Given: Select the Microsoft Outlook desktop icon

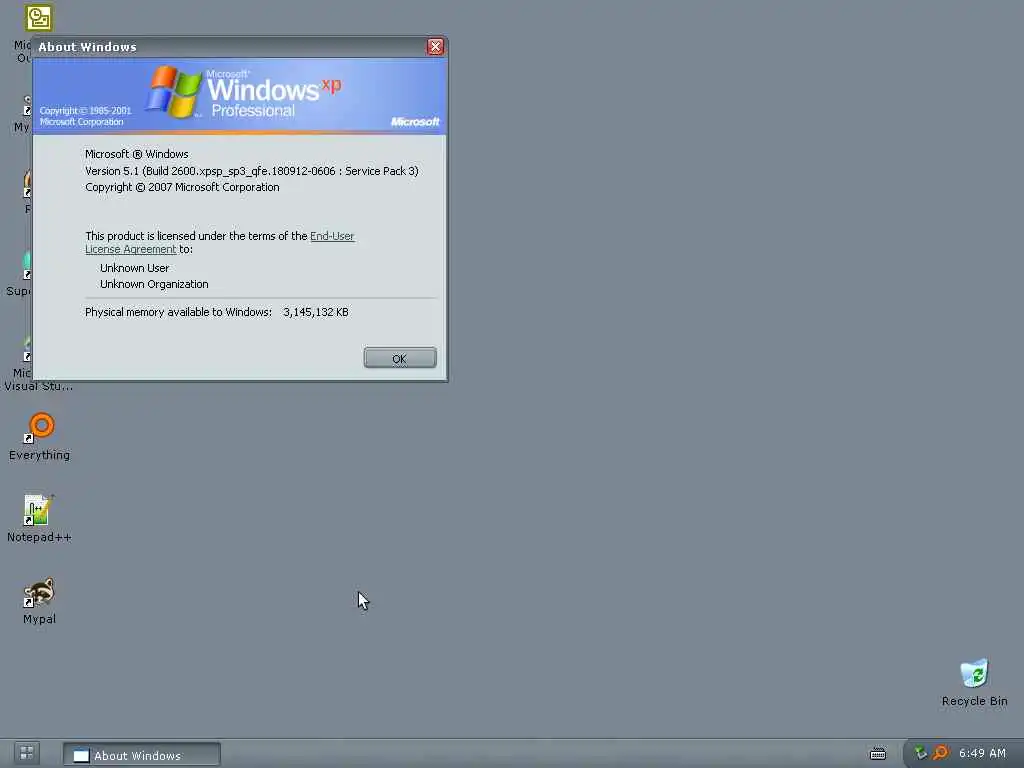Looking at the screenshot, I should point(38,18).
